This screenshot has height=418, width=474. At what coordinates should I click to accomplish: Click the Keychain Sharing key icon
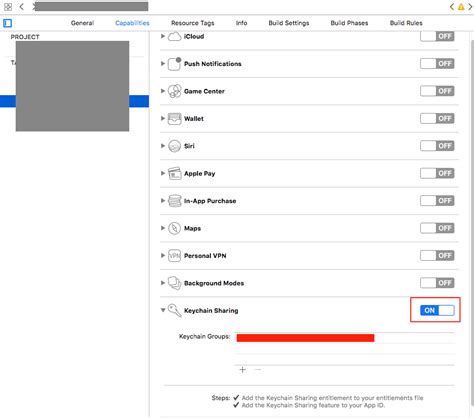(x=174, y=310)
